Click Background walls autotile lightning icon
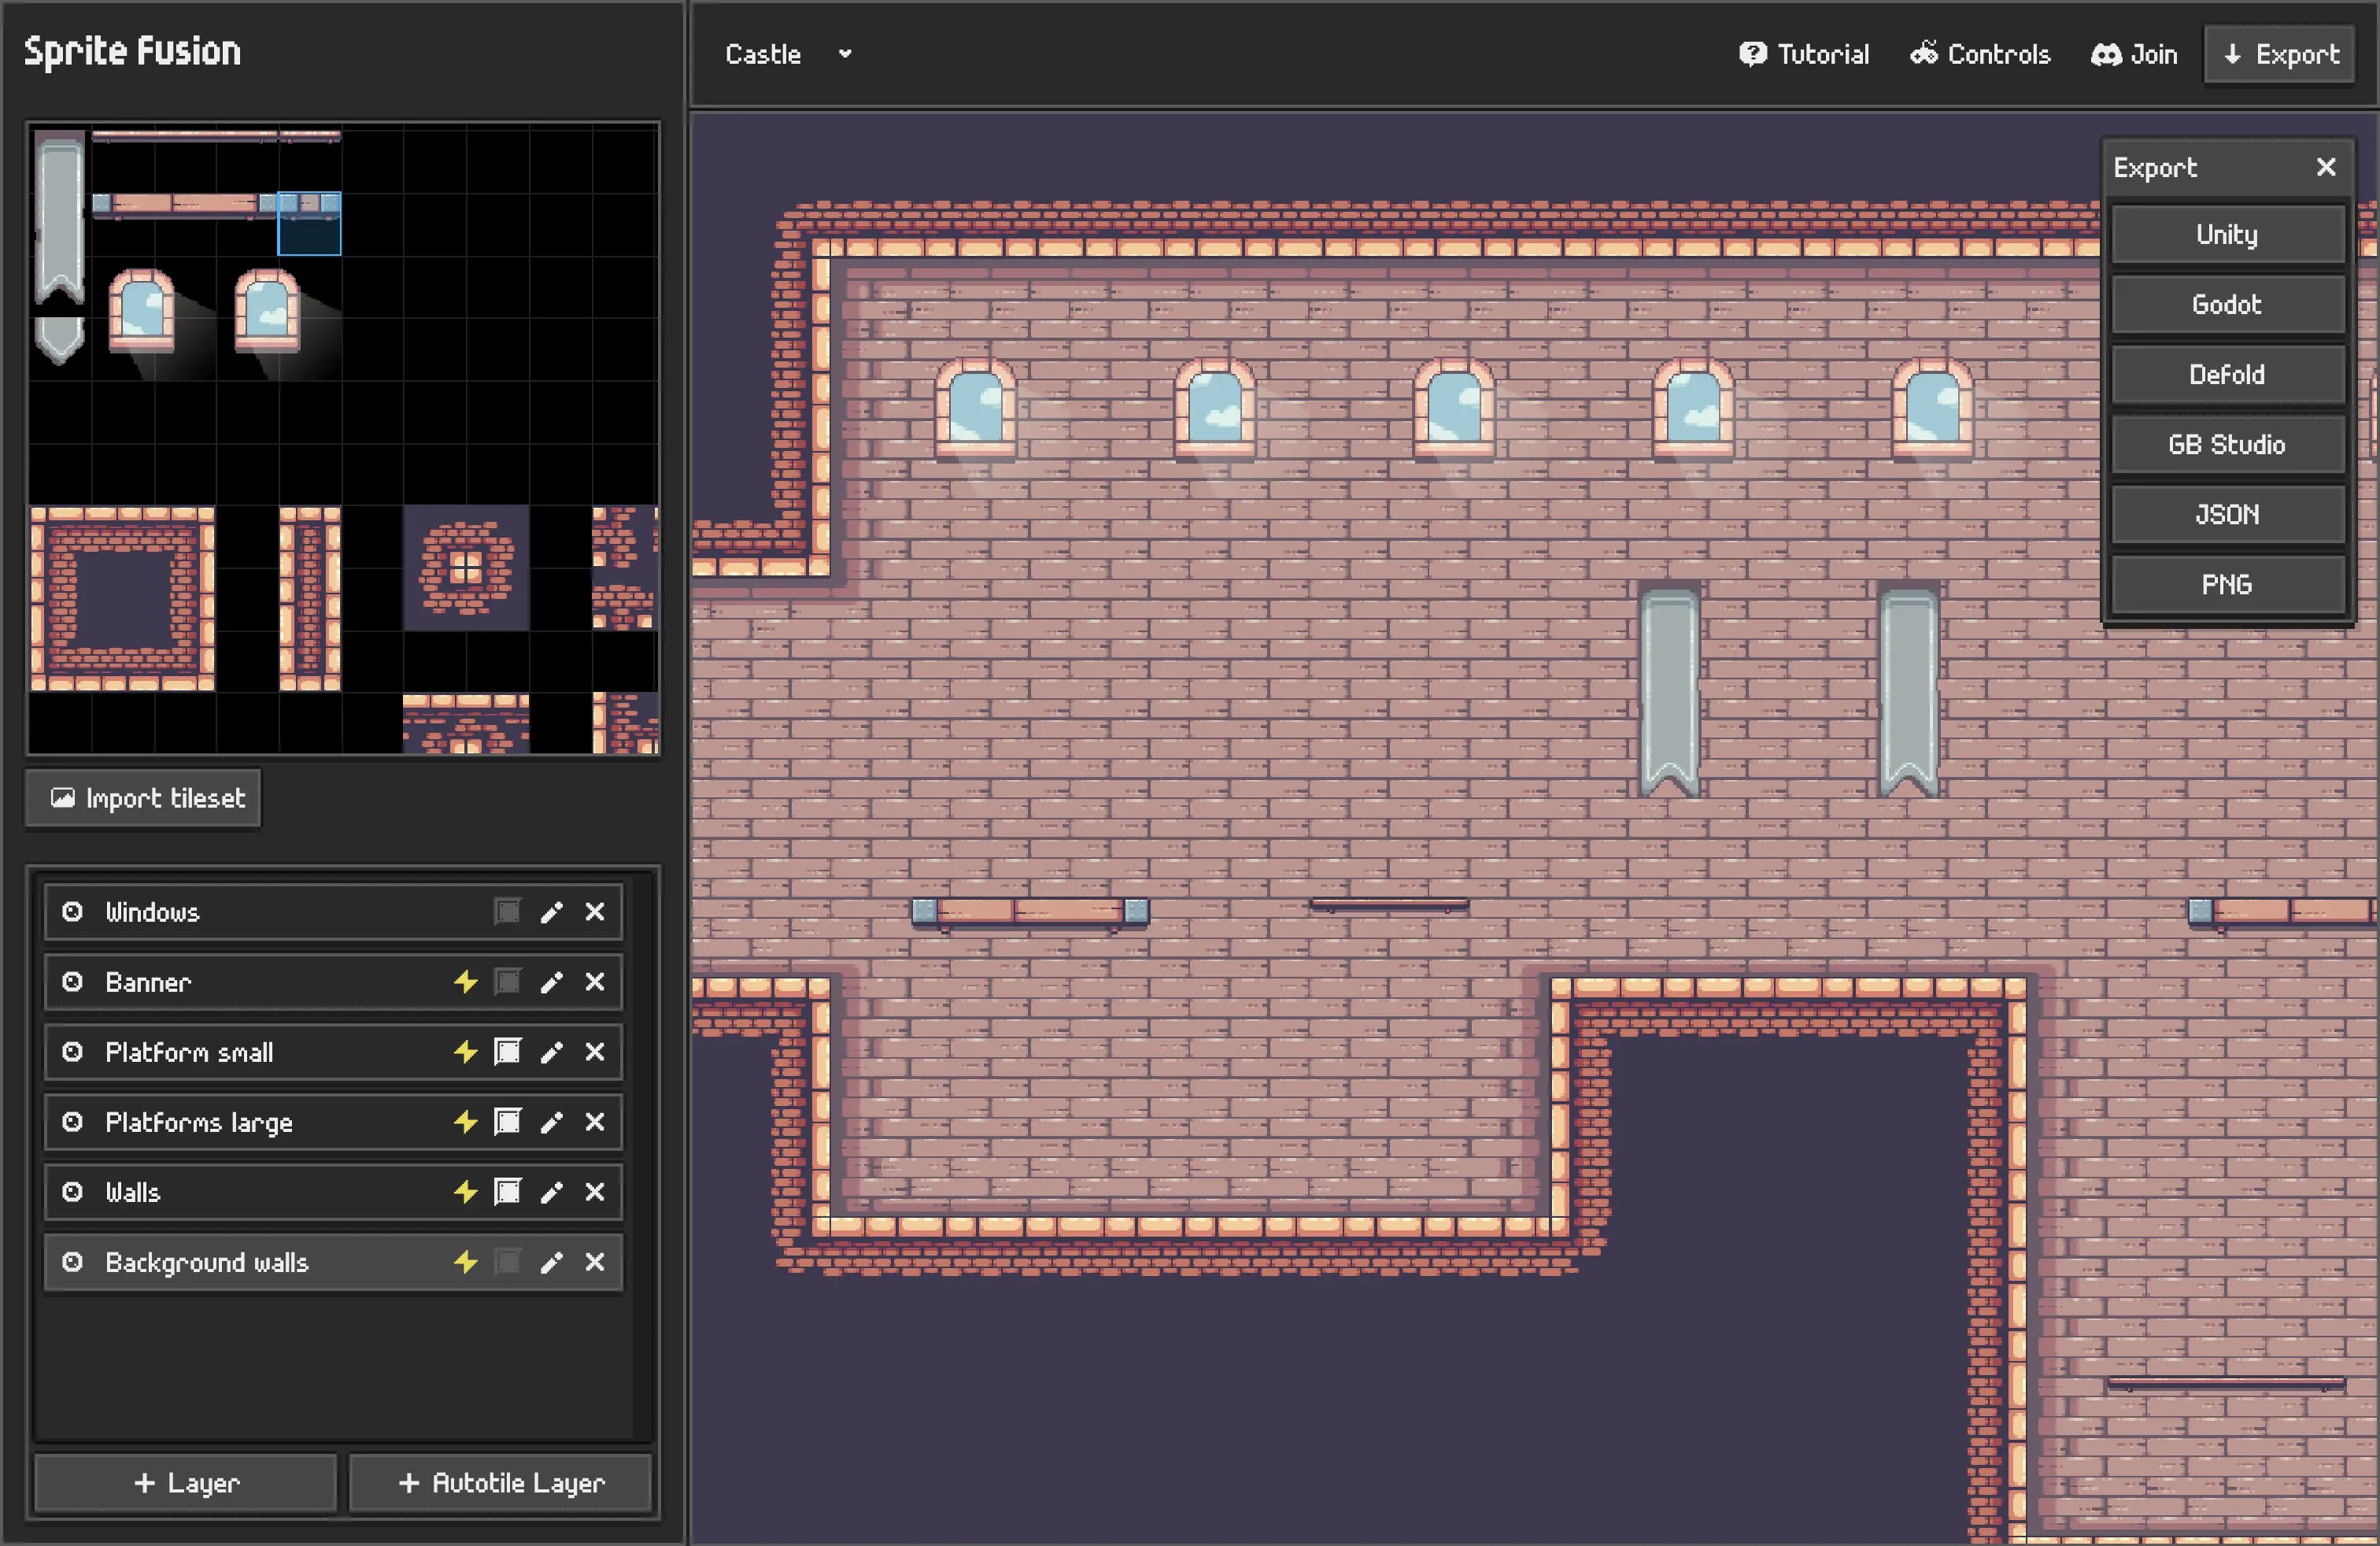2380x1546 pixels. 465,1261
